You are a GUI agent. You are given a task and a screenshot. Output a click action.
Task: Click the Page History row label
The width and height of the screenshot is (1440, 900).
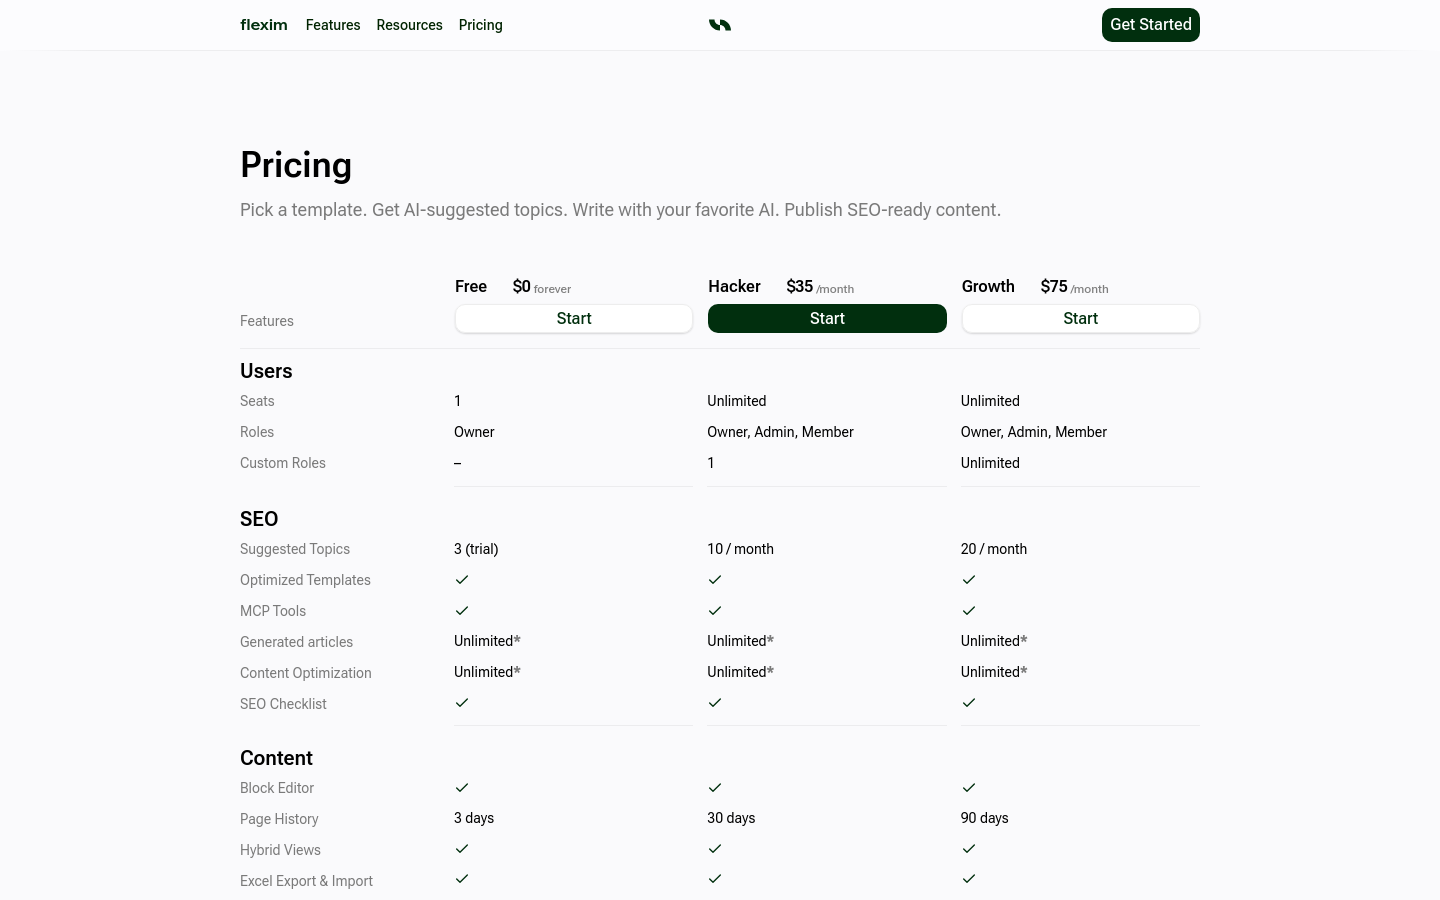pyautogui.click(x=279, y=819)
